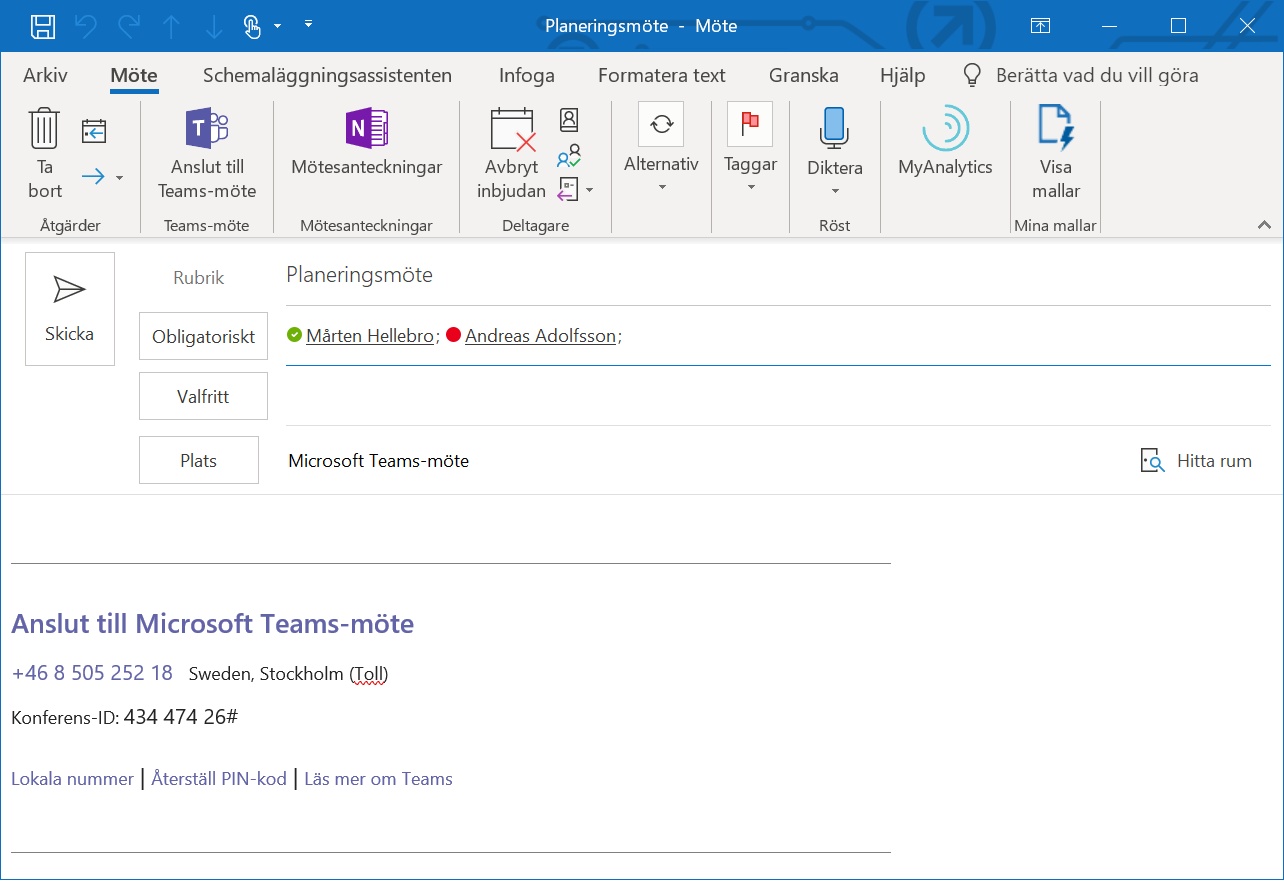The image size is (1284, 881).
Task: Select the Möte tab
Action: tap(134, 75)
